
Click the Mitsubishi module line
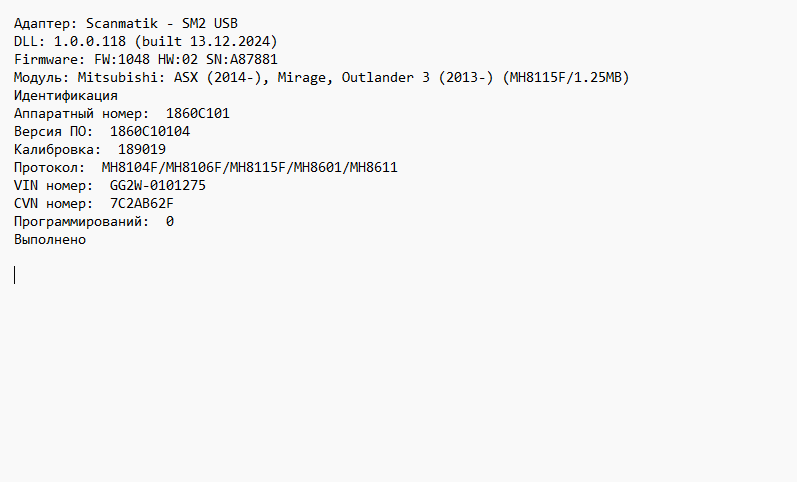pyautogui.click(x=320, y=77)
